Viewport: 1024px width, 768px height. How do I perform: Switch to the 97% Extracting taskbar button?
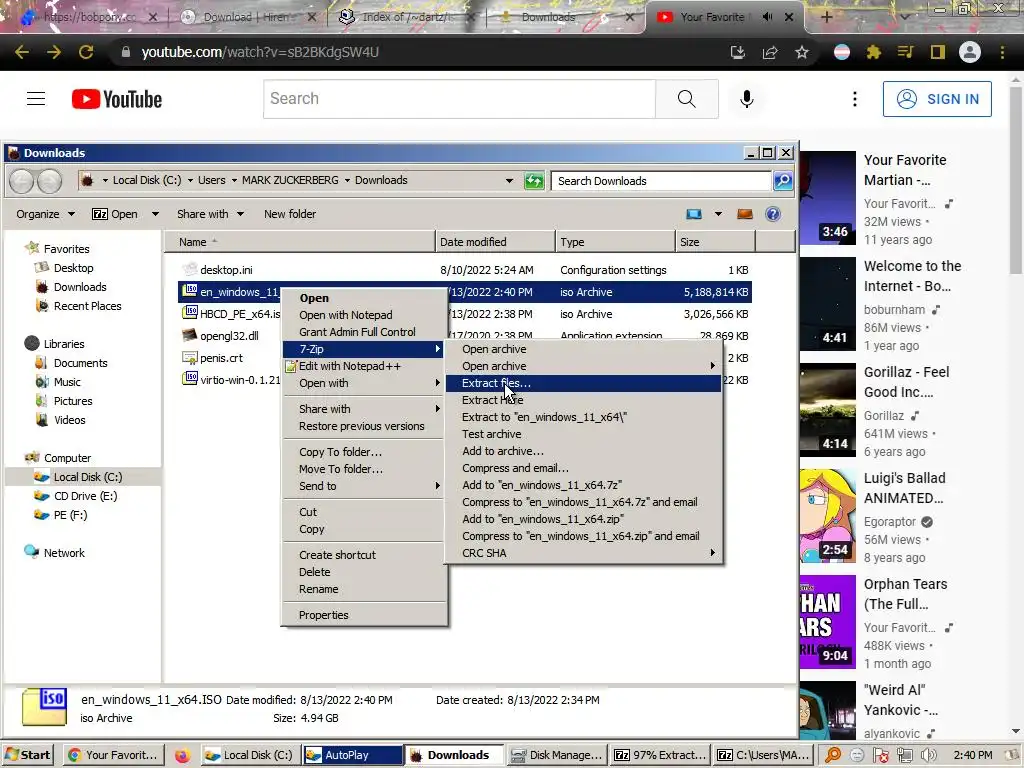pyautogui.click(x=661, y=755)
